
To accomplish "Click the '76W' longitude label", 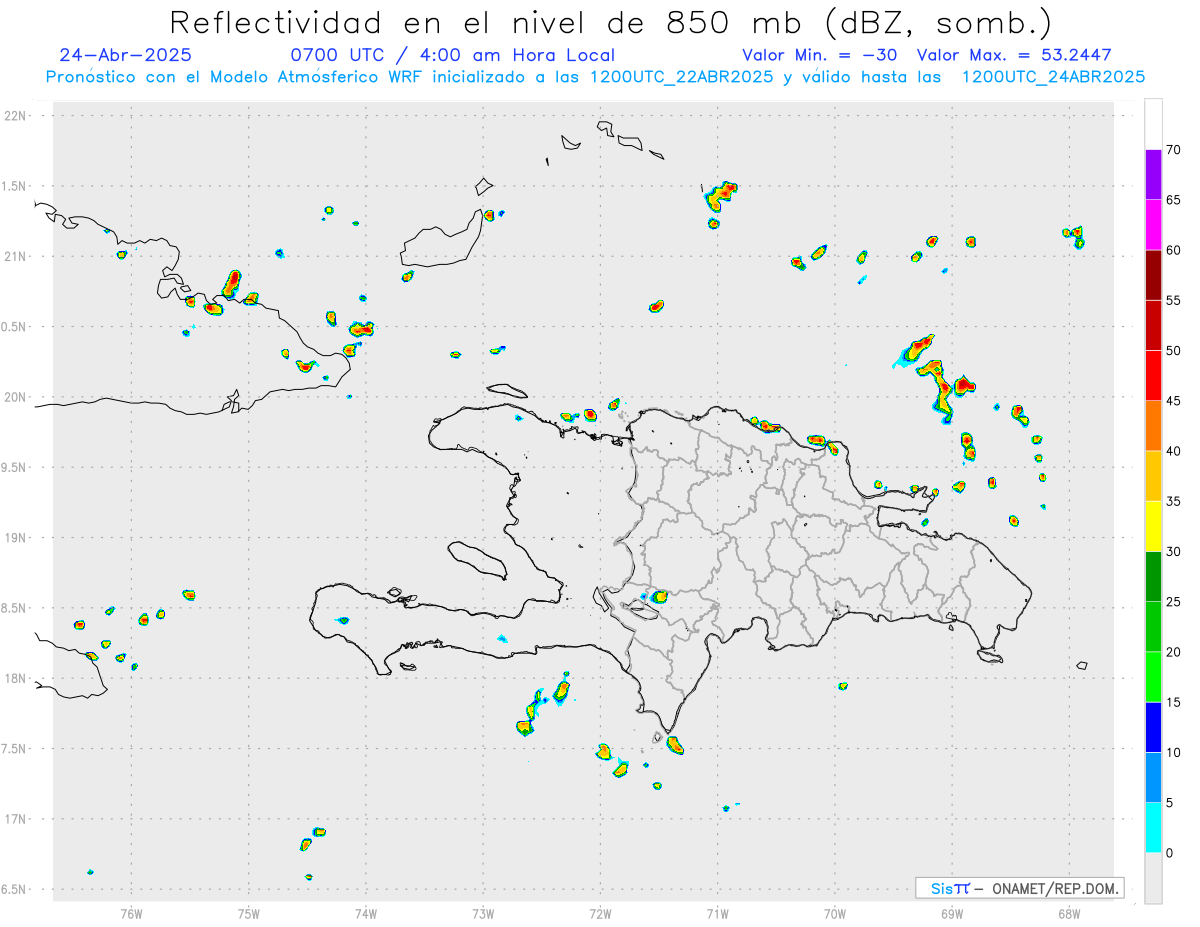I will [x=131, y=913].
